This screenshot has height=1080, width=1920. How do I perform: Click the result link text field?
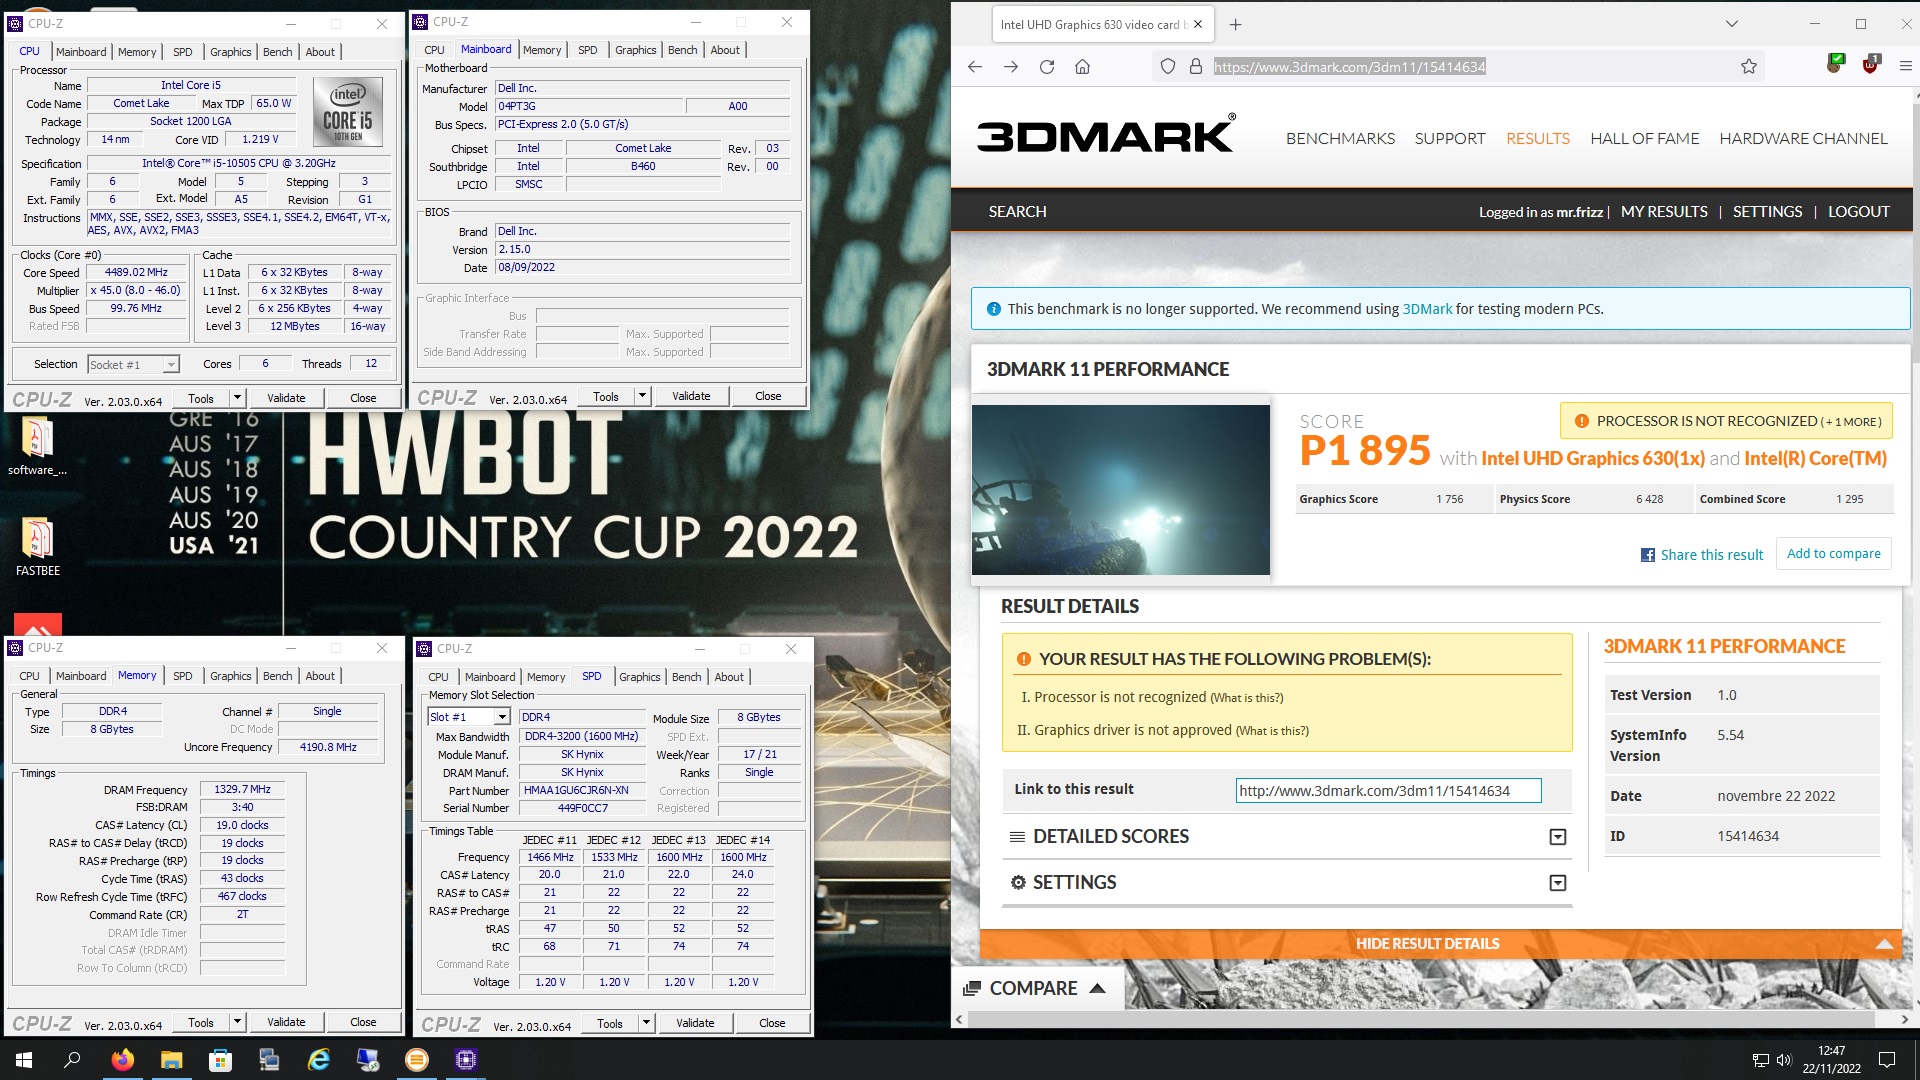1388,791
